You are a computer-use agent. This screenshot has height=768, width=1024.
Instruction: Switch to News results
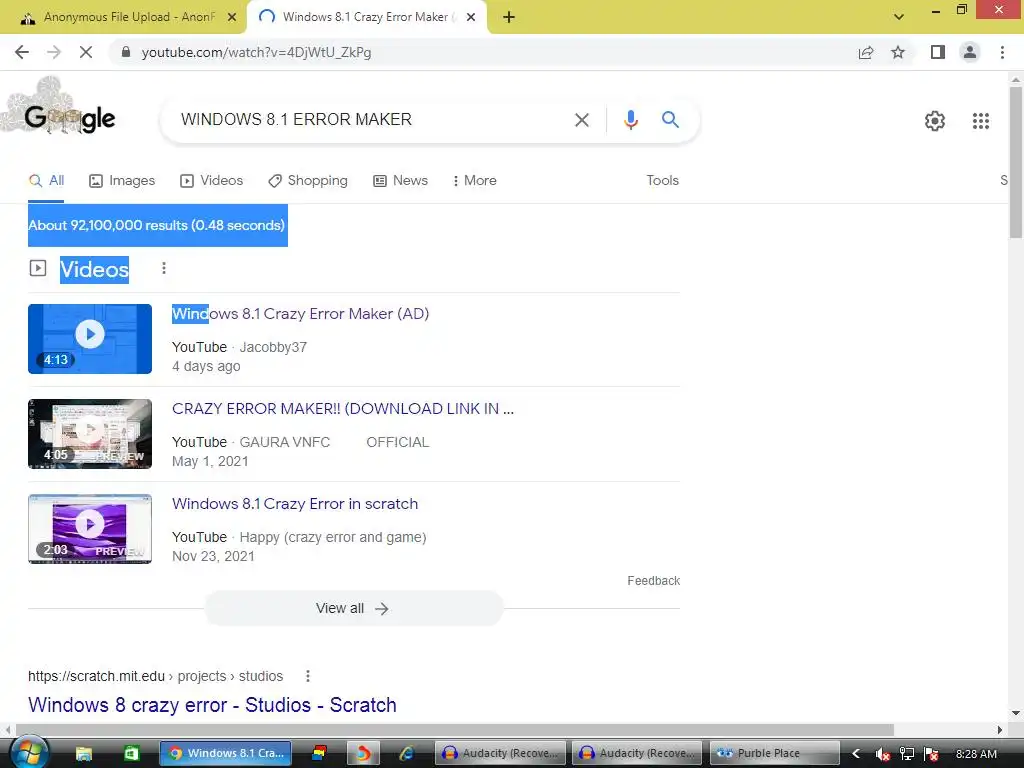pyautogui.click(x=400, y=181)
